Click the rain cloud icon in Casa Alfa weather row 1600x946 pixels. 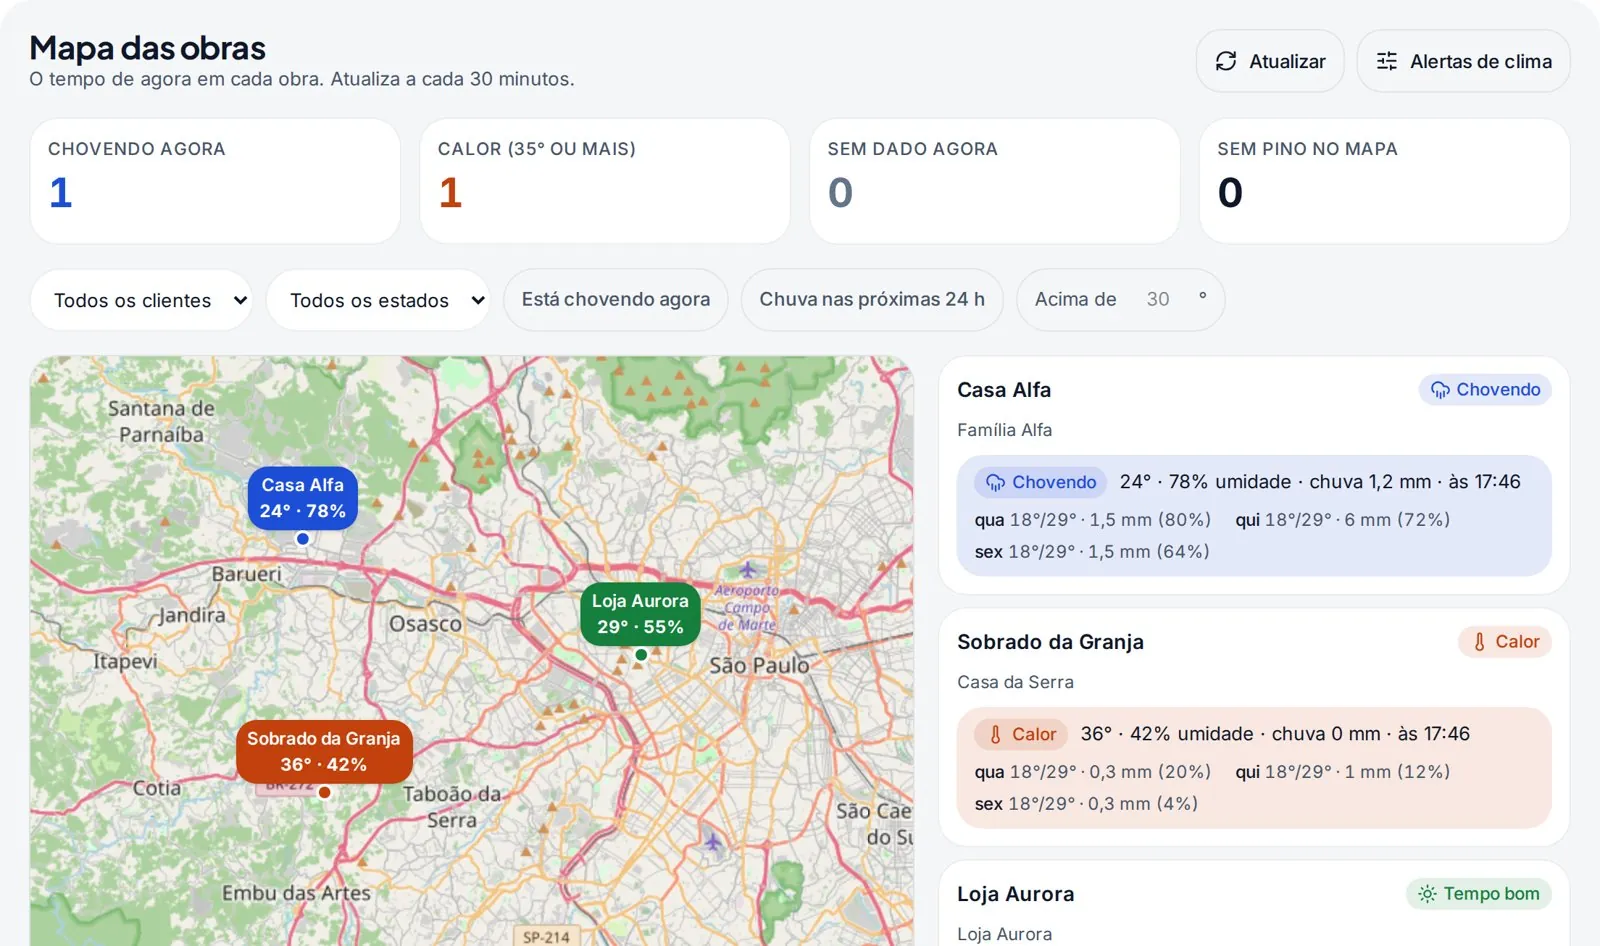[x=996, y=482]
